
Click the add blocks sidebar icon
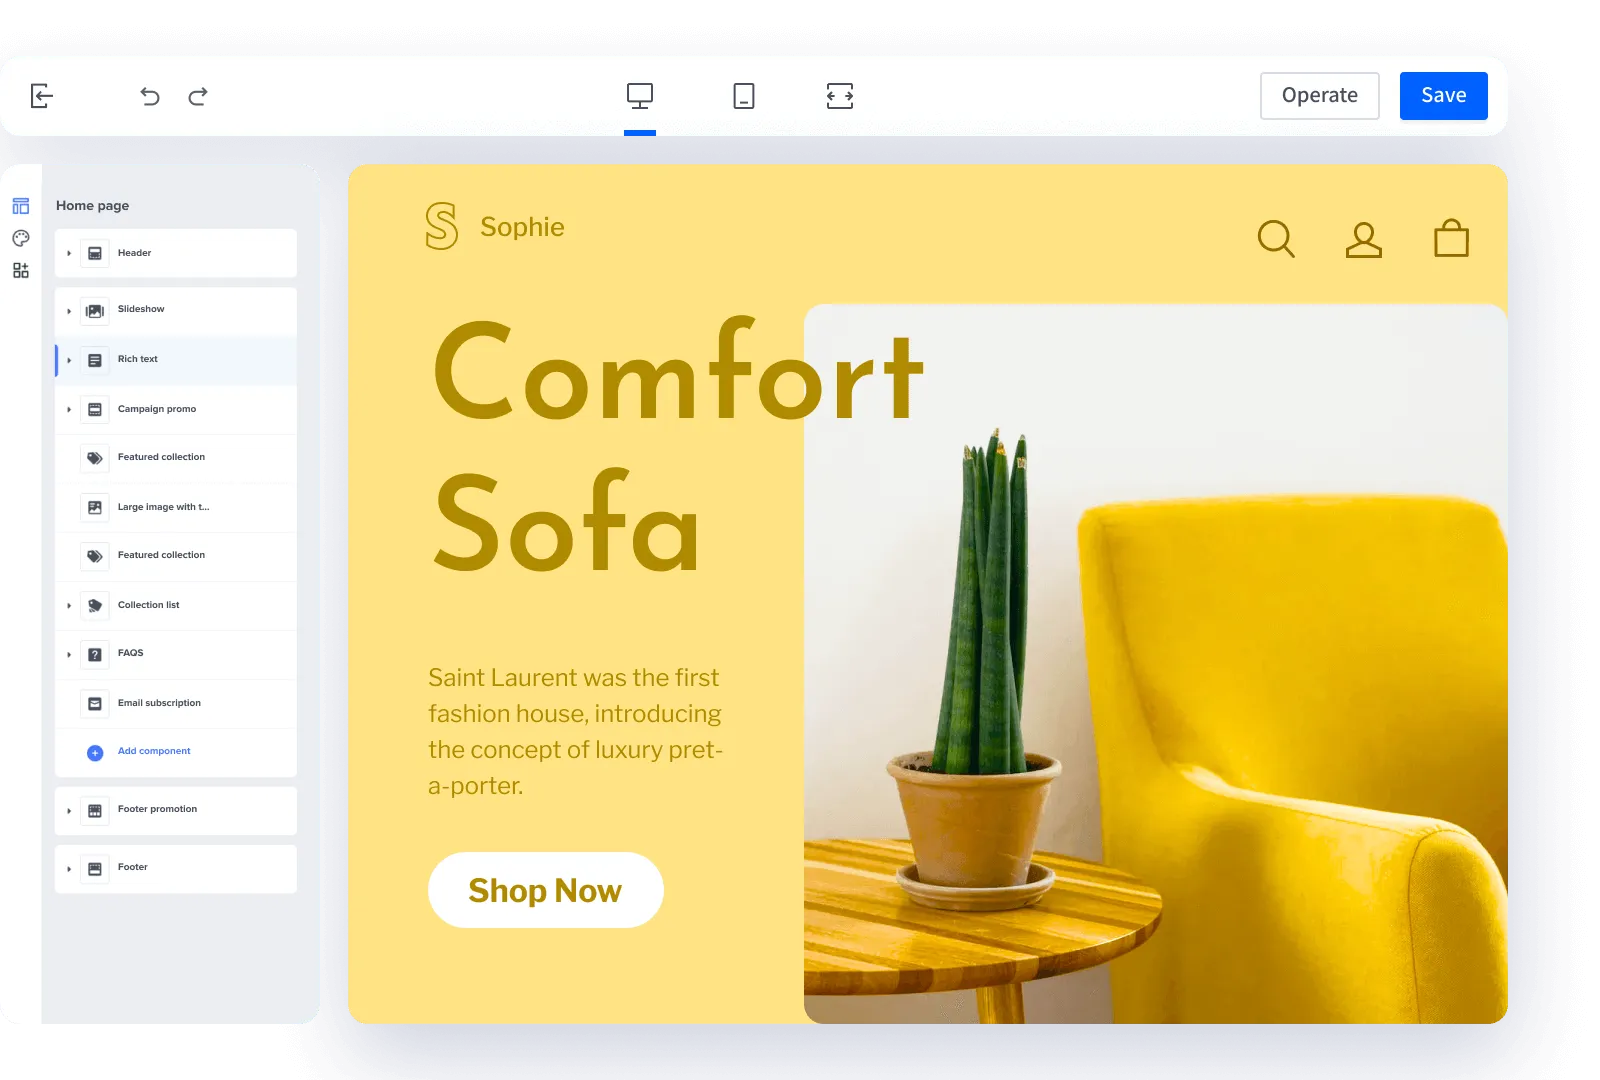(20, 269)
